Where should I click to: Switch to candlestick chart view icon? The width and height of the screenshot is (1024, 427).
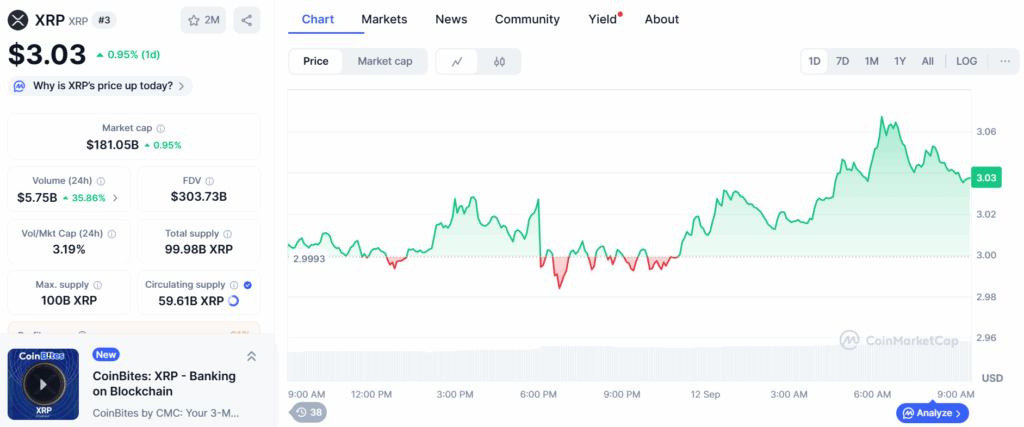pos(499,61)
